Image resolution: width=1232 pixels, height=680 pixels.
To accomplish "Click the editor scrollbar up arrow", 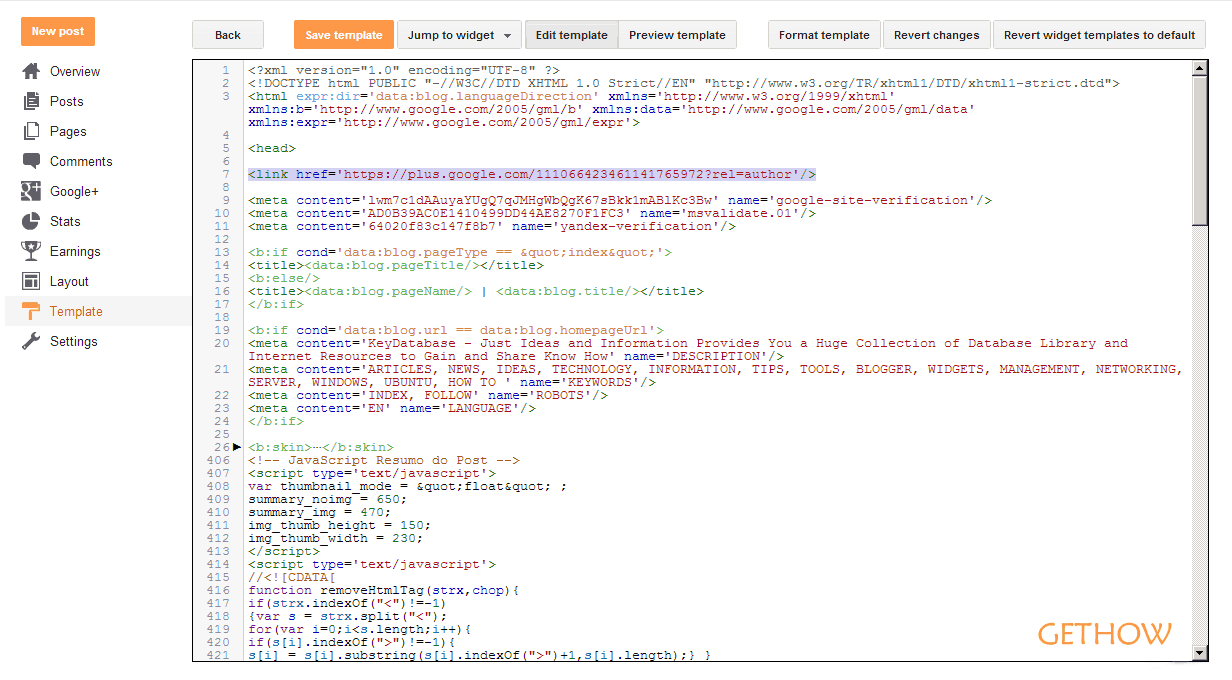I will click(x=1200, y=69).
